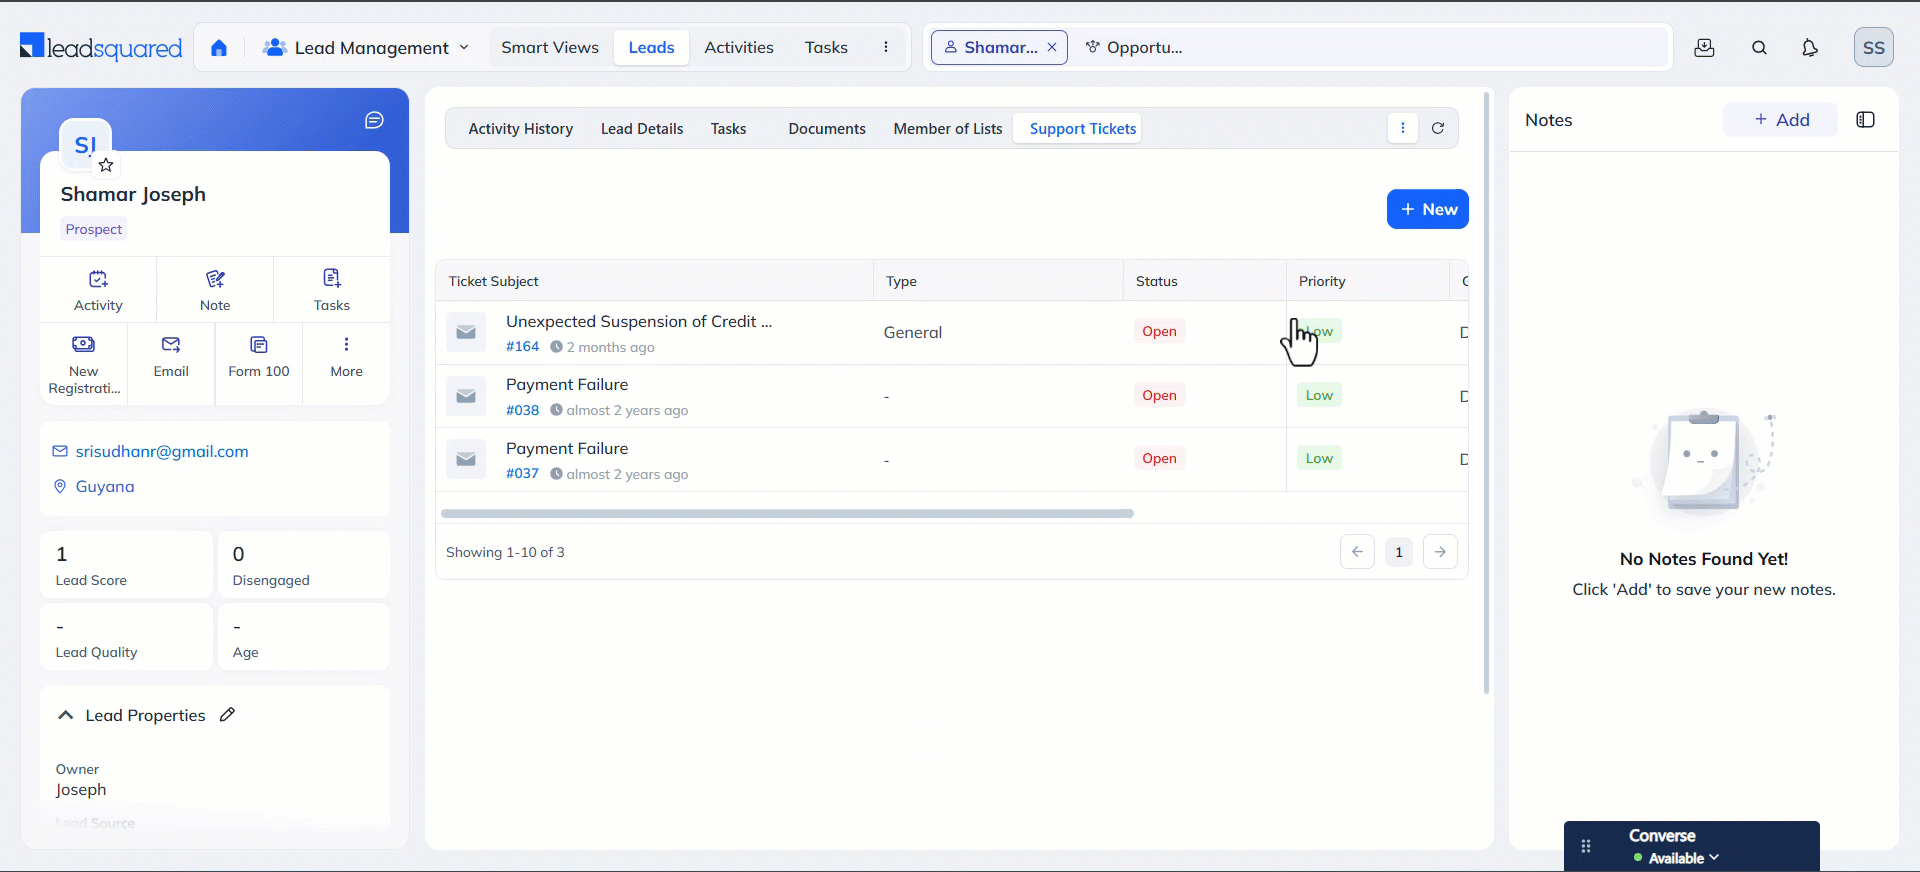Open the LeadSquared home icon
1920x872 pixels.
(x=219, y=48)
